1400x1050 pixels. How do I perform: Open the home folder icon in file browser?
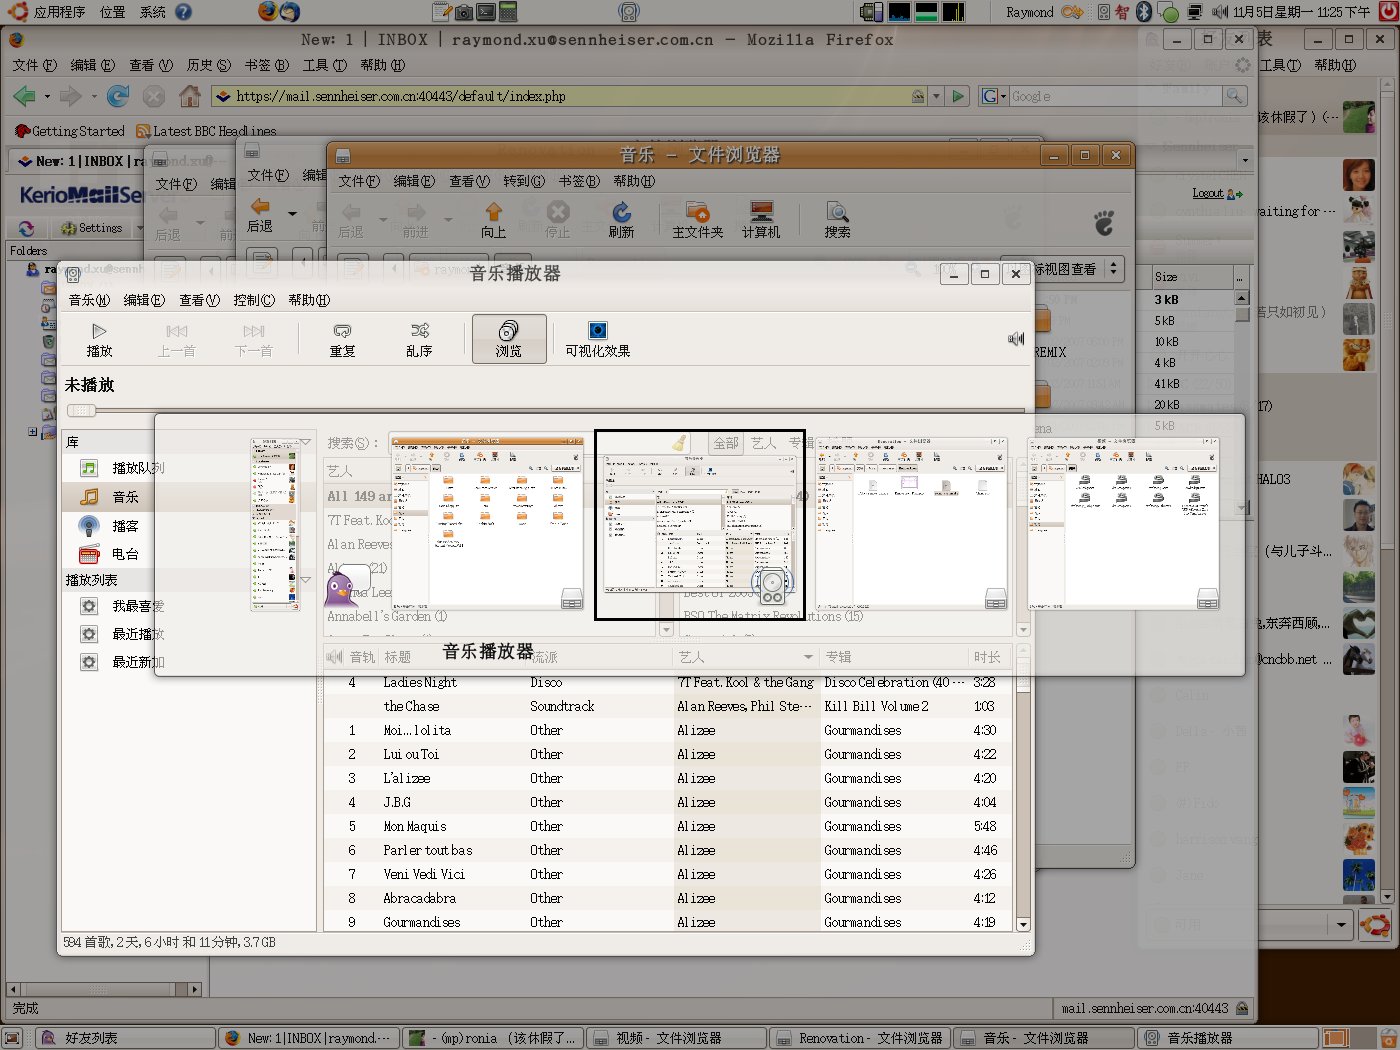[x=697, y=218]
